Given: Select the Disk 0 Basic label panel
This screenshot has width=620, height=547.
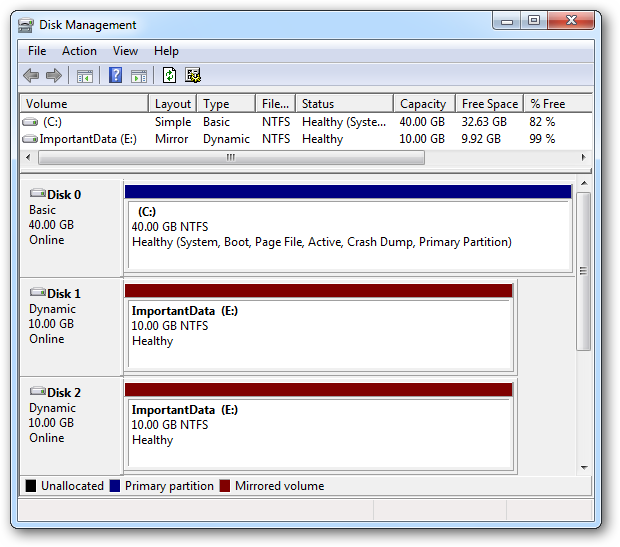Looking at the screenshot, I should coord(71,228).
